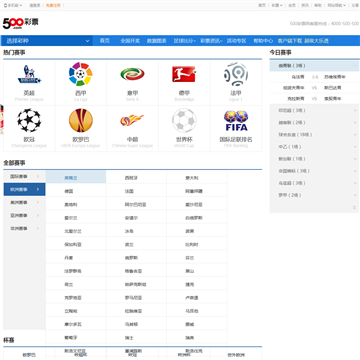Open 帮助中心 in the blue navigation bar
Image resolution: width=360 pixels, height=360 pixels.
pyautogui.click(x=263, y=41)
